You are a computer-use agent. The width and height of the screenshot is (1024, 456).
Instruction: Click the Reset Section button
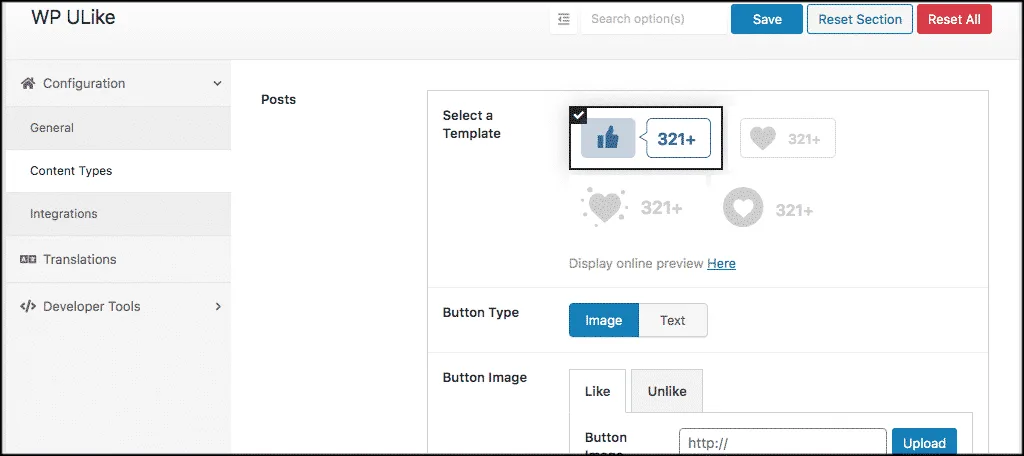point(860,20)
